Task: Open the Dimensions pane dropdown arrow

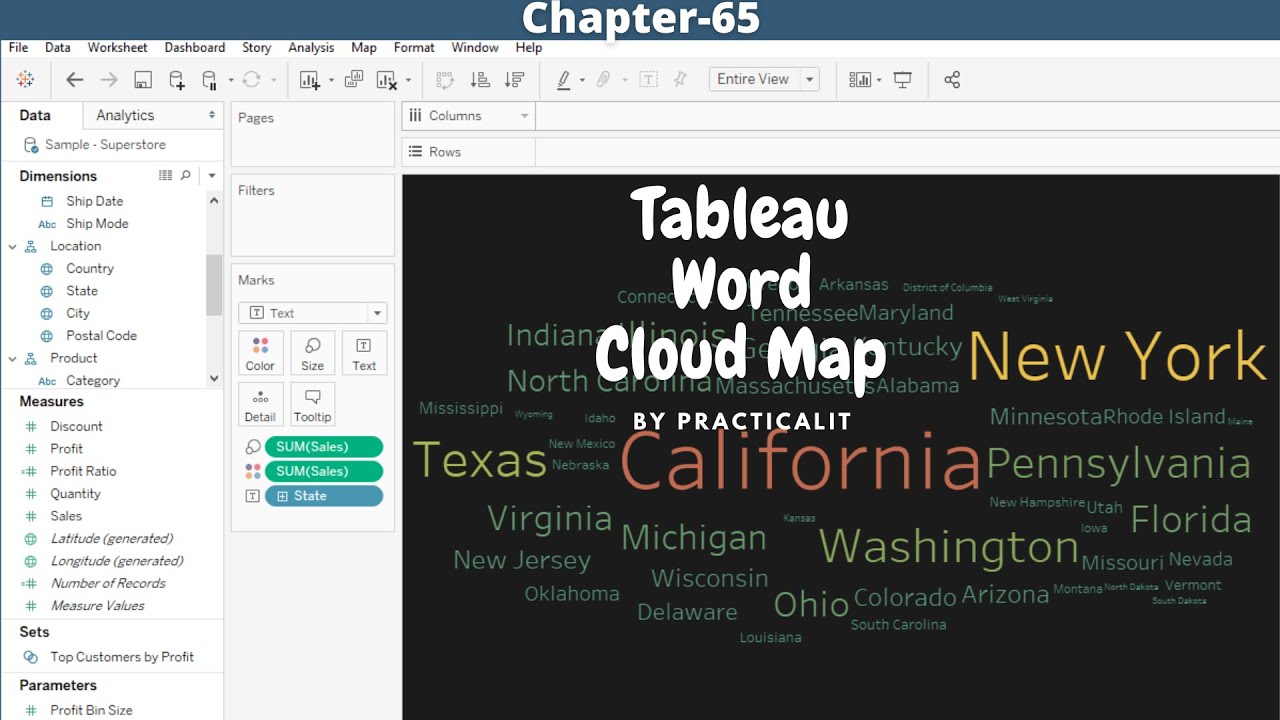Action: [212, 176]
